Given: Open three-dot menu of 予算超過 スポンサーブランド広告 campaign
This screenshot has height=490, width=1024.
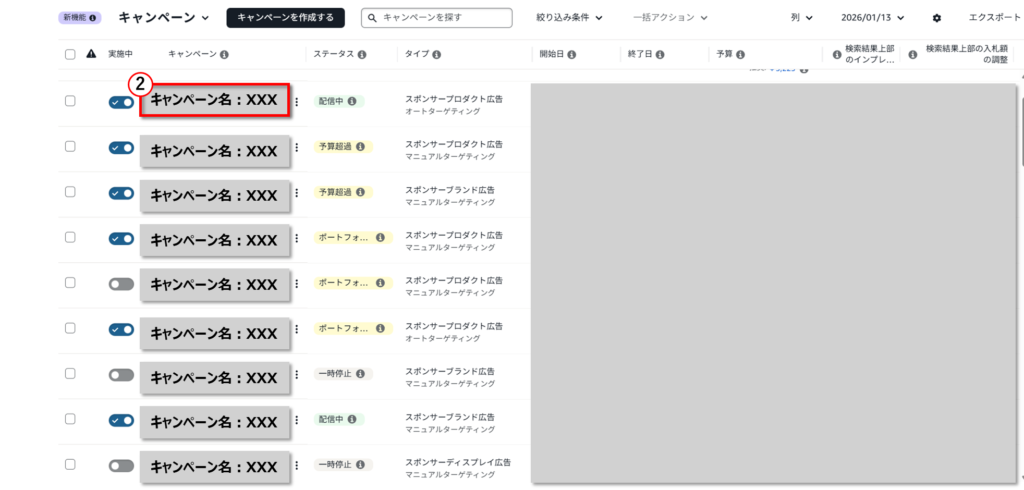Looking at the screenshot, I should coord(296,192).
